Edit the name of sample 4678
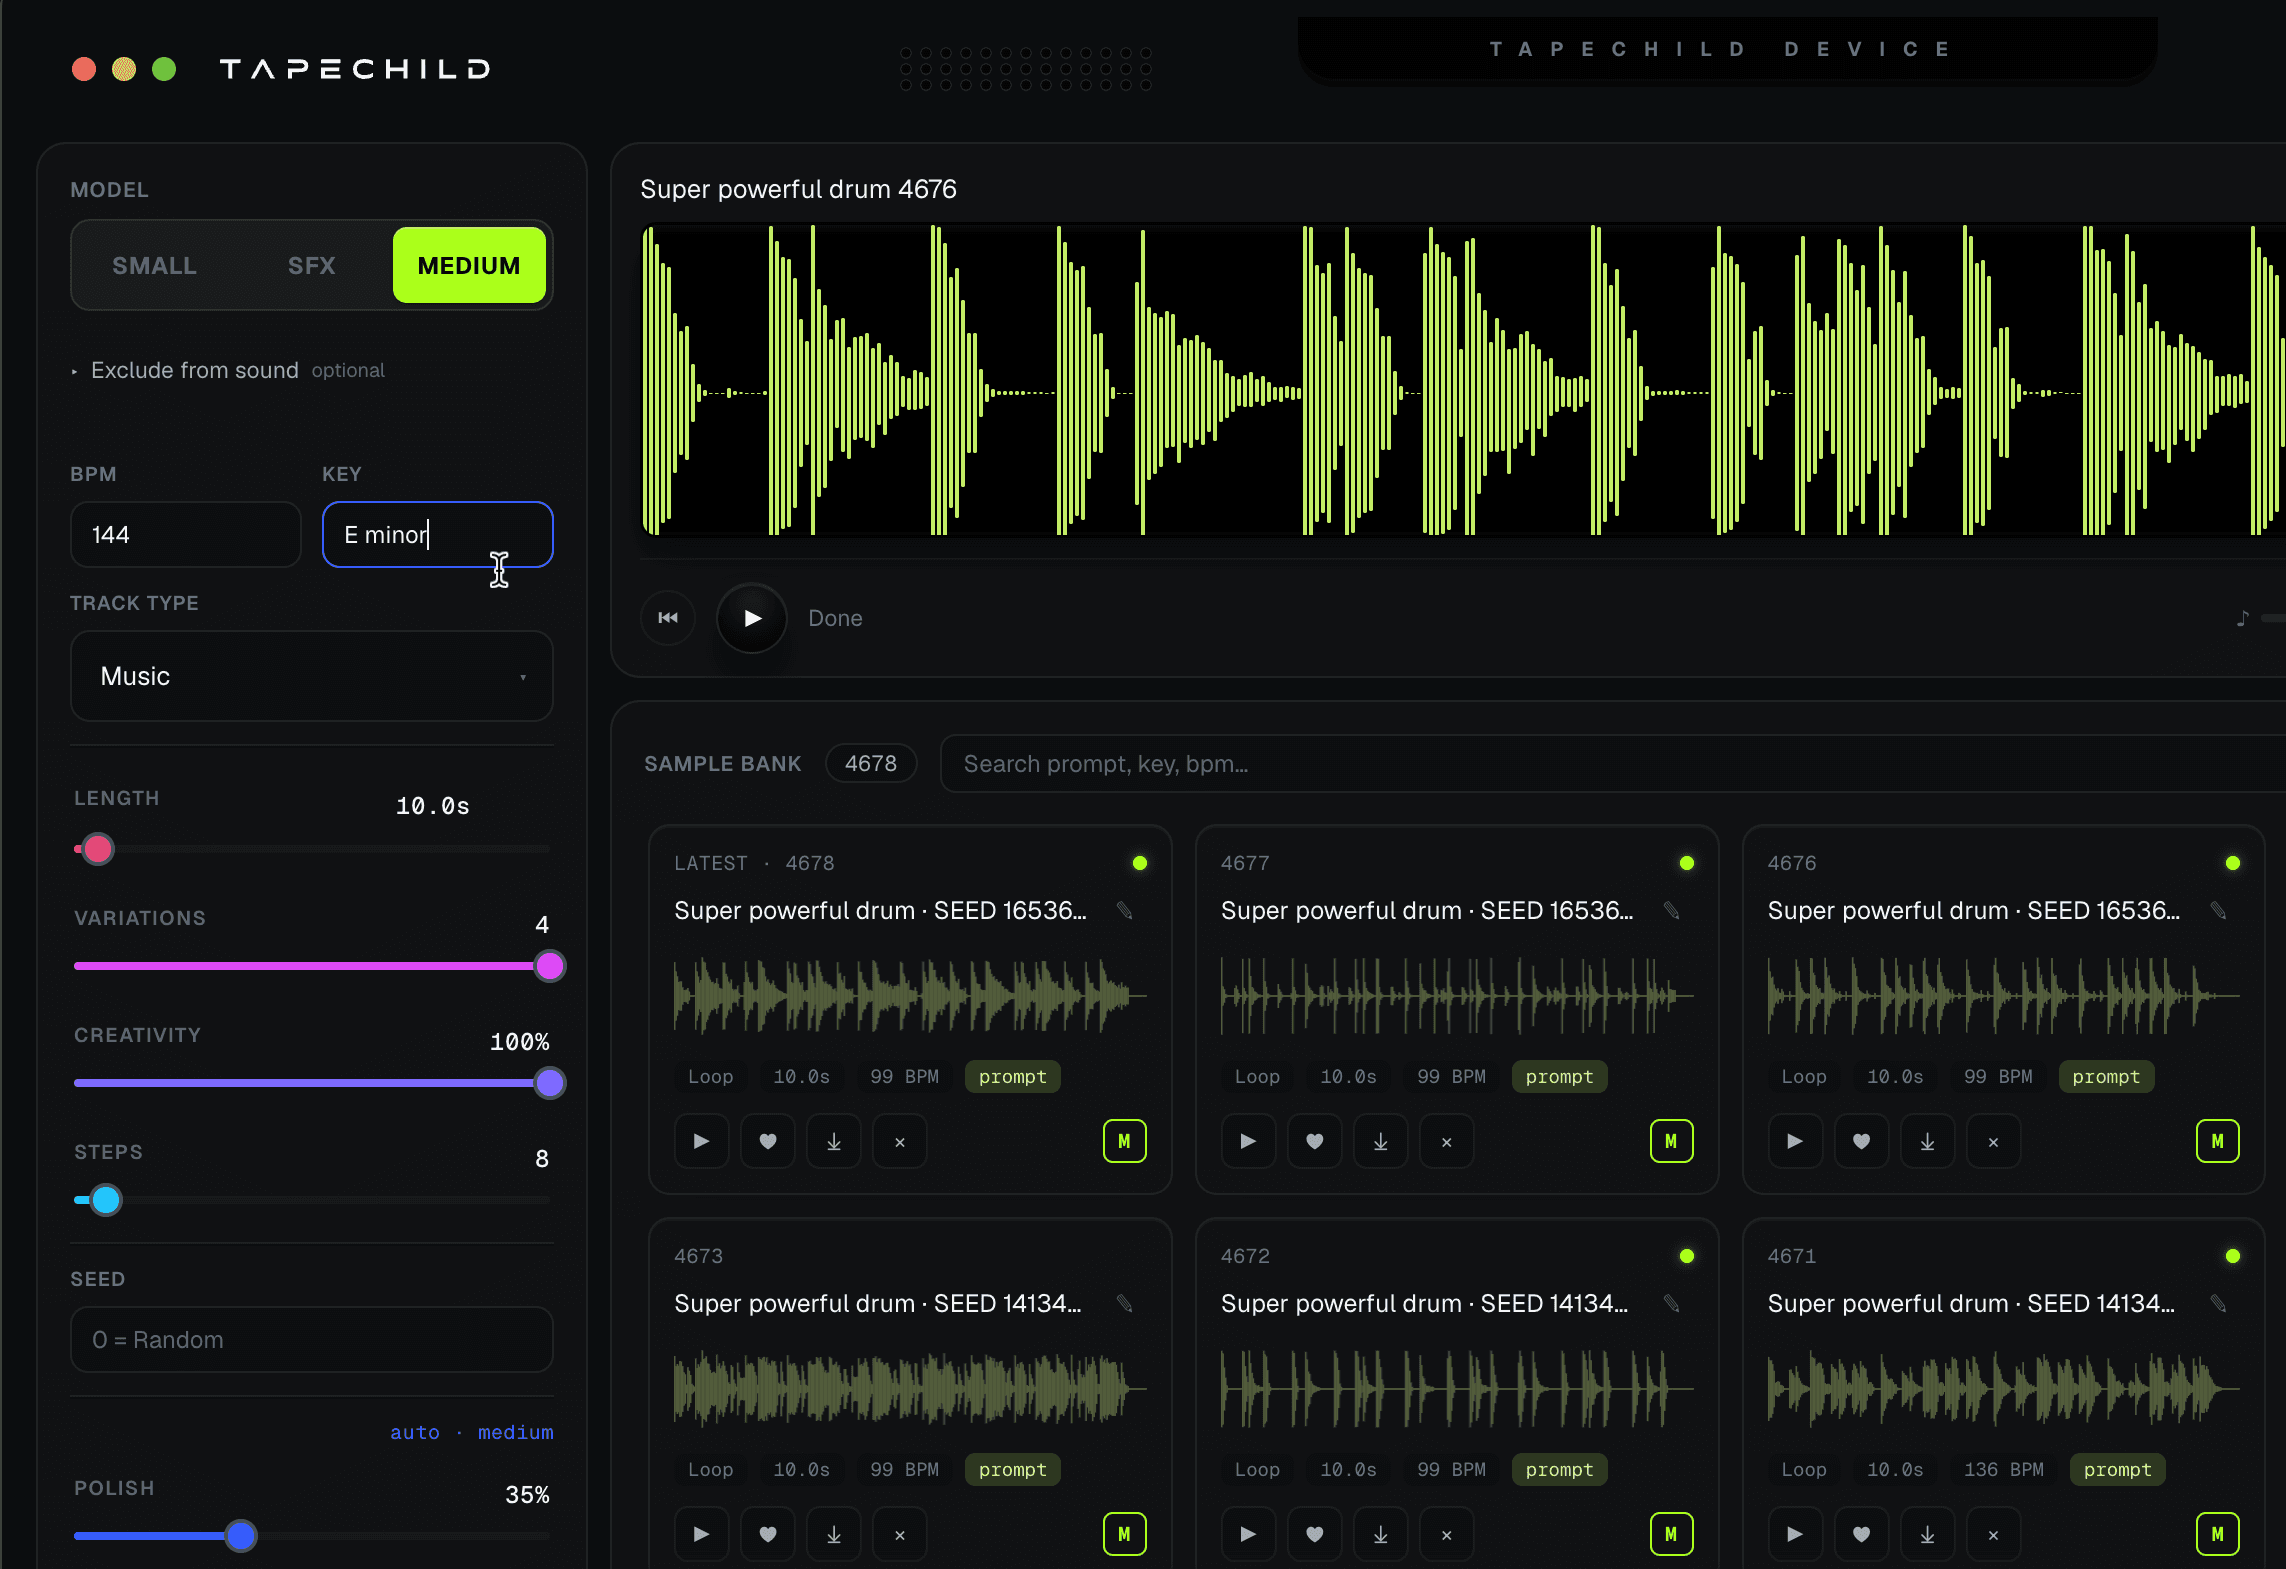The image size is (2286, 1569). coord(1125,910)
